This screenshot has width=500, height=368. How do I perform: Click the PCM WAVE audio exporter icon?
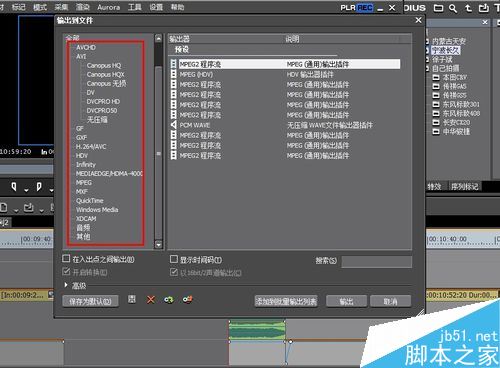point(174,125)
